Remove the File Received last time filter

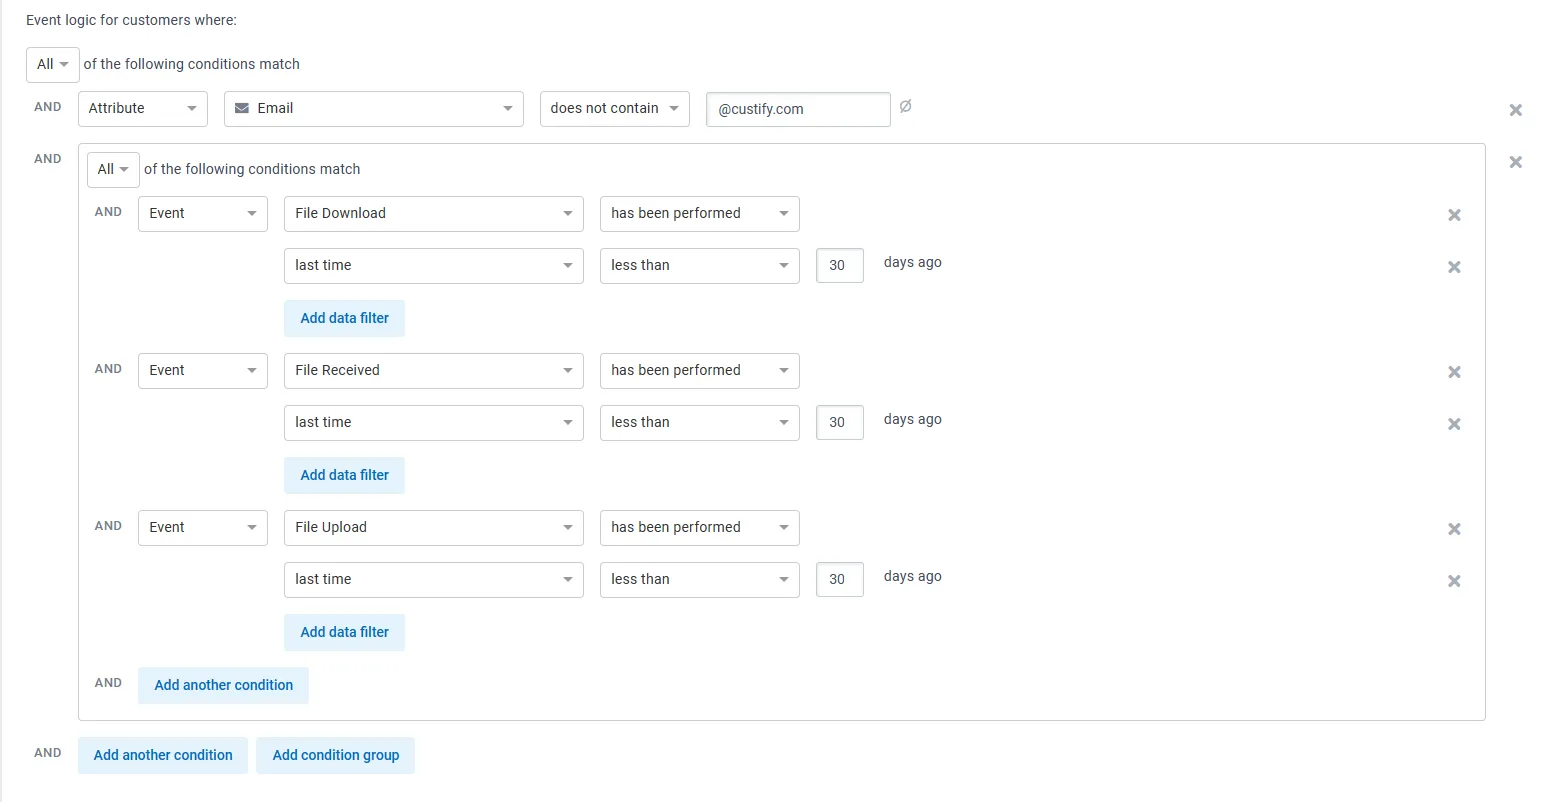click(1454, 424)
